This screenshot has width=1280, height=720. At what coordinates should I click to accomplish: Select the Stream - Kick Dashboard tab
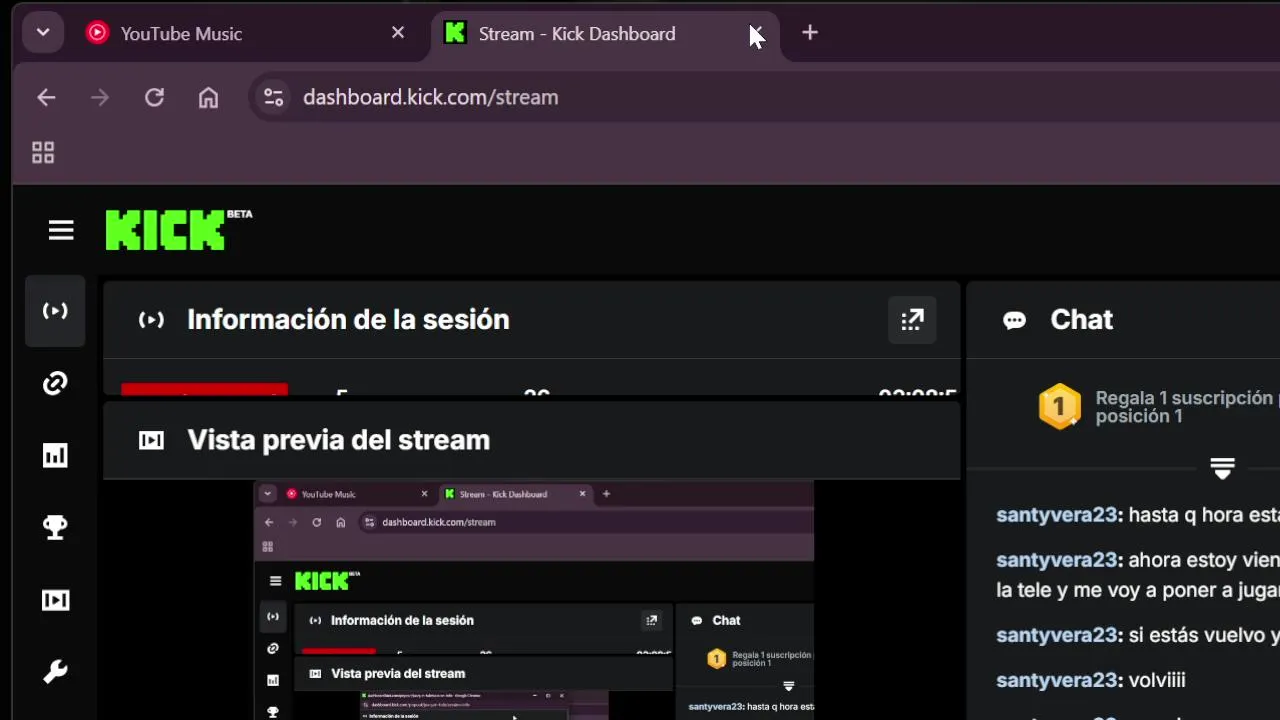point(607,33)
